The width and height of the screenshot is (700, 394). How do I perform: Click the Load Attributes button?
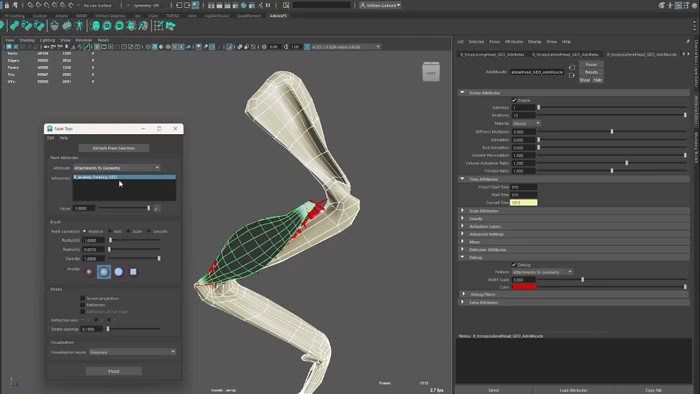click(574, 390)
